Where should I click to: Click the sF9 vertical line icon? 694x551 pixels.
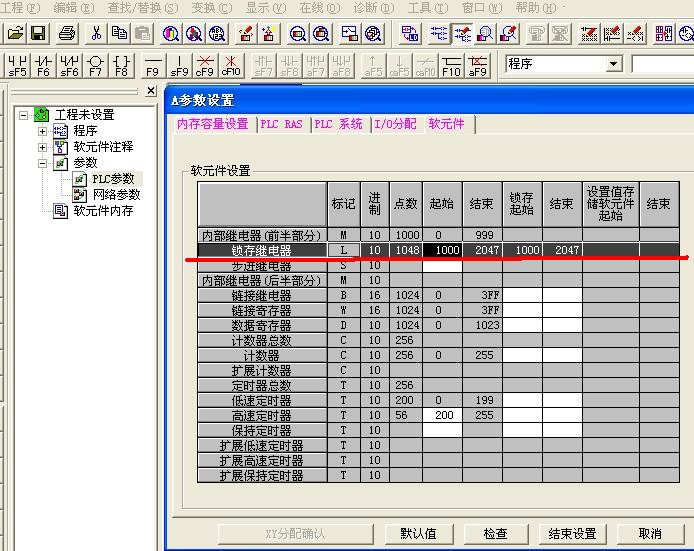(x=179, y=66)
